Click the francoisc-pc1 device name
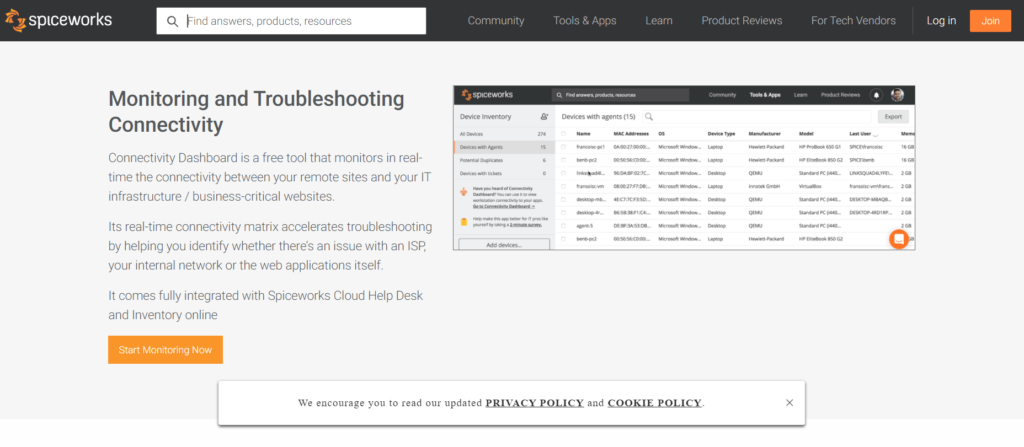The image size is (1024, 447). 590,147
